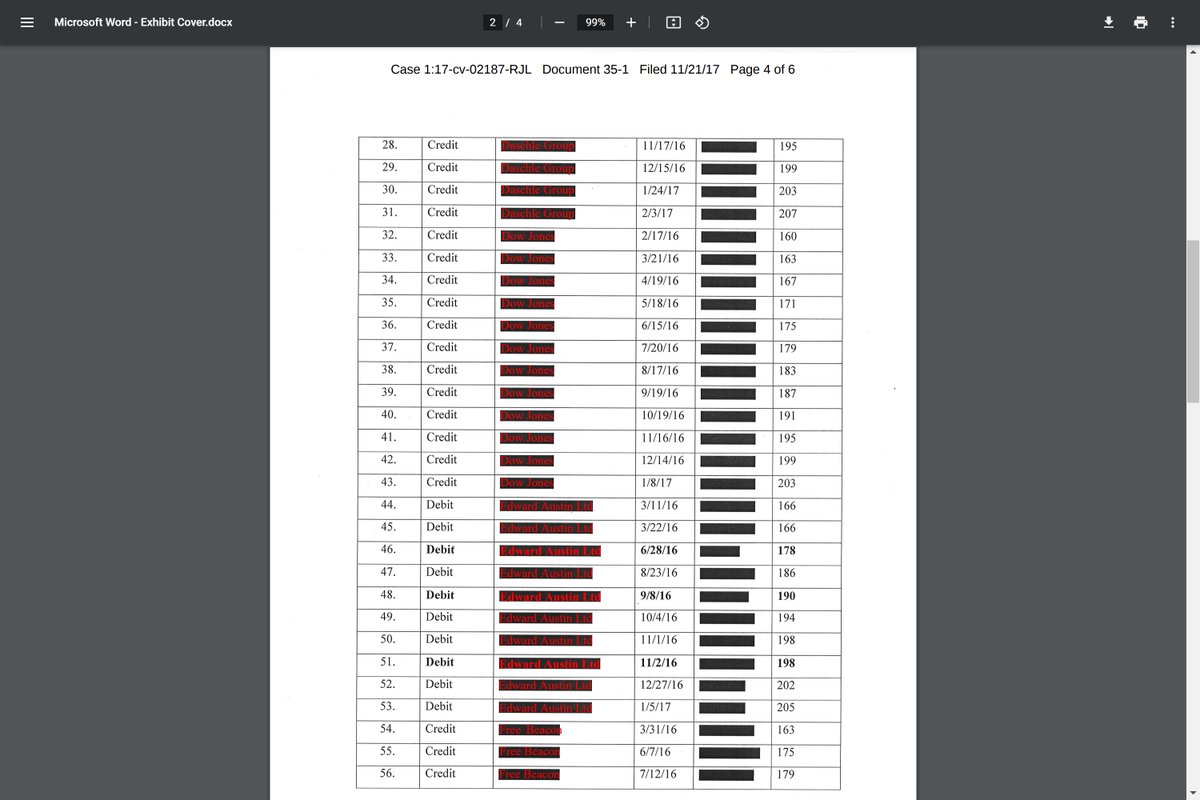Click bold value 178 in row 46
Viewport: 1200px width, 800px height.
(x=787, y=551)
